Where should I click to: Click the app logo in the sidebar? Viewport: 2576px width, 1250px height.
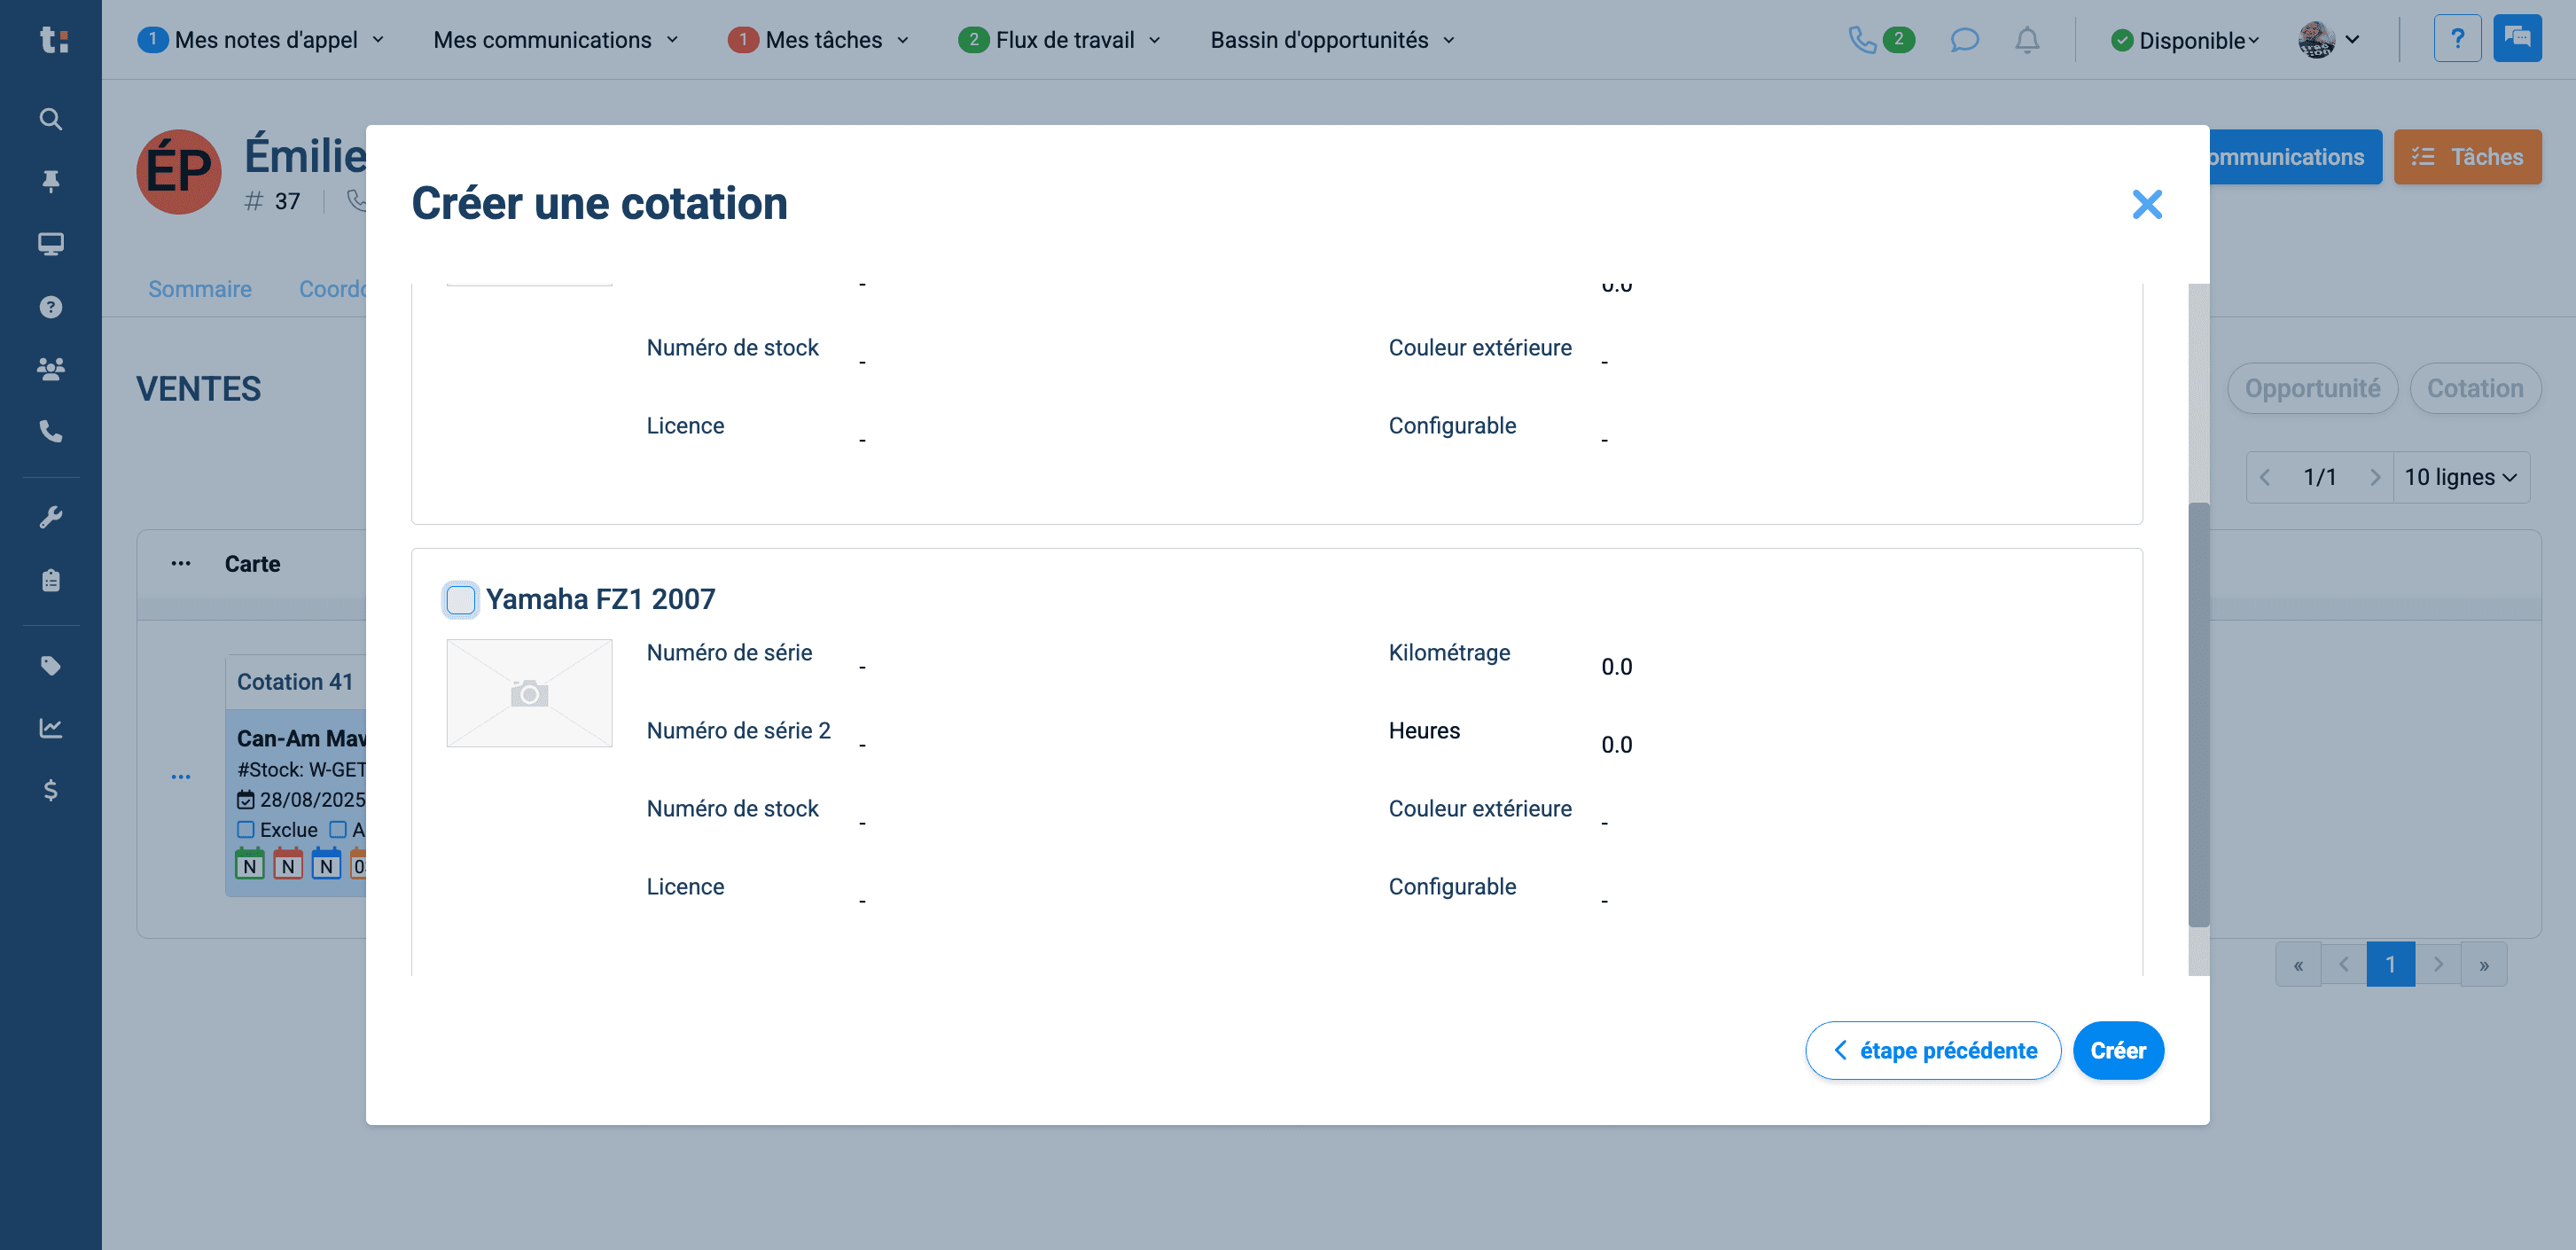(52, 40)
